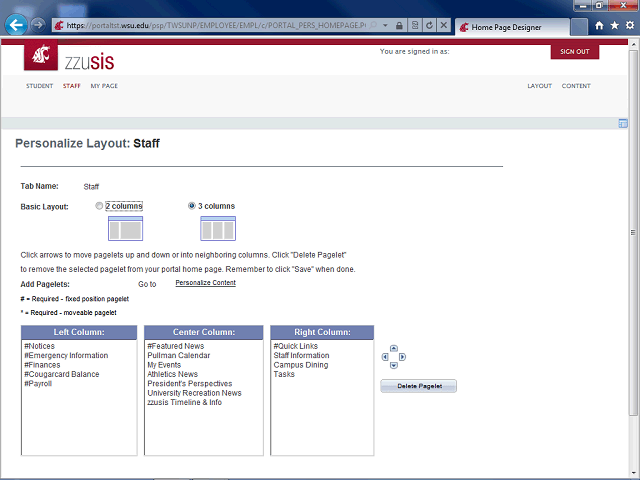Move selected pagelet up with arrow

(394, 349)
